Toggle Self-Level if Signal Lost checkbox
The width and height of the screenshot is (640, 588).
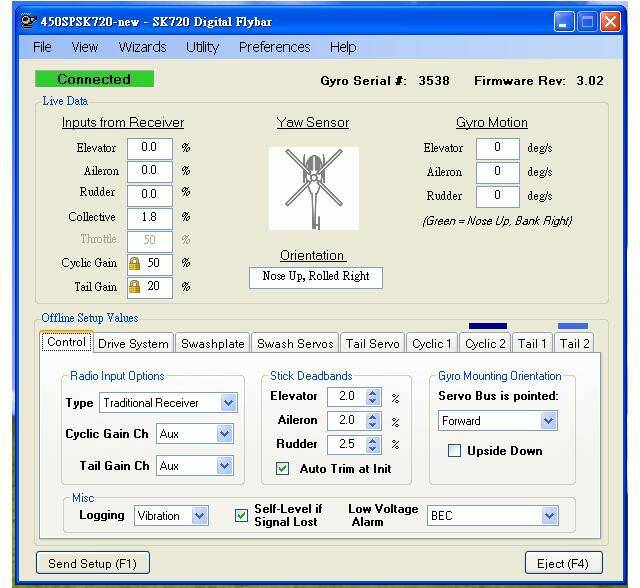tap(241, 515)
